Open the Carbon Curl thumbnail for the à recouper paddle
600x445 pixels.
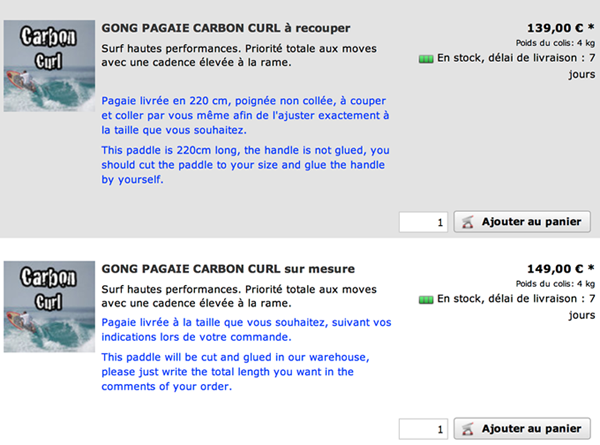click(49, 66)
